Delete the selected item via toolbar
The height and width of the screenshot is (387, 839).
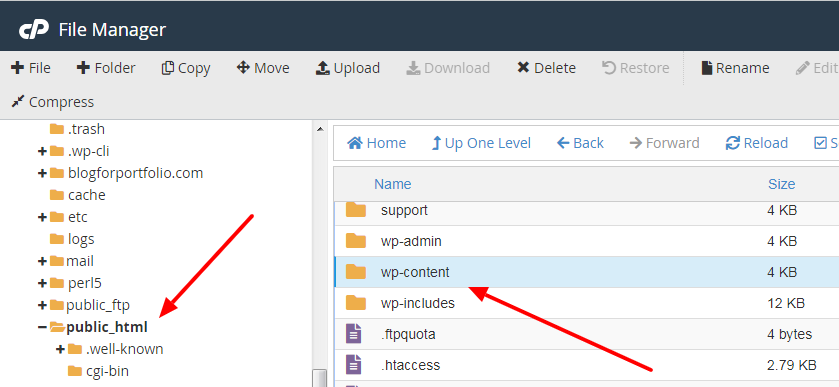(546, 68)
